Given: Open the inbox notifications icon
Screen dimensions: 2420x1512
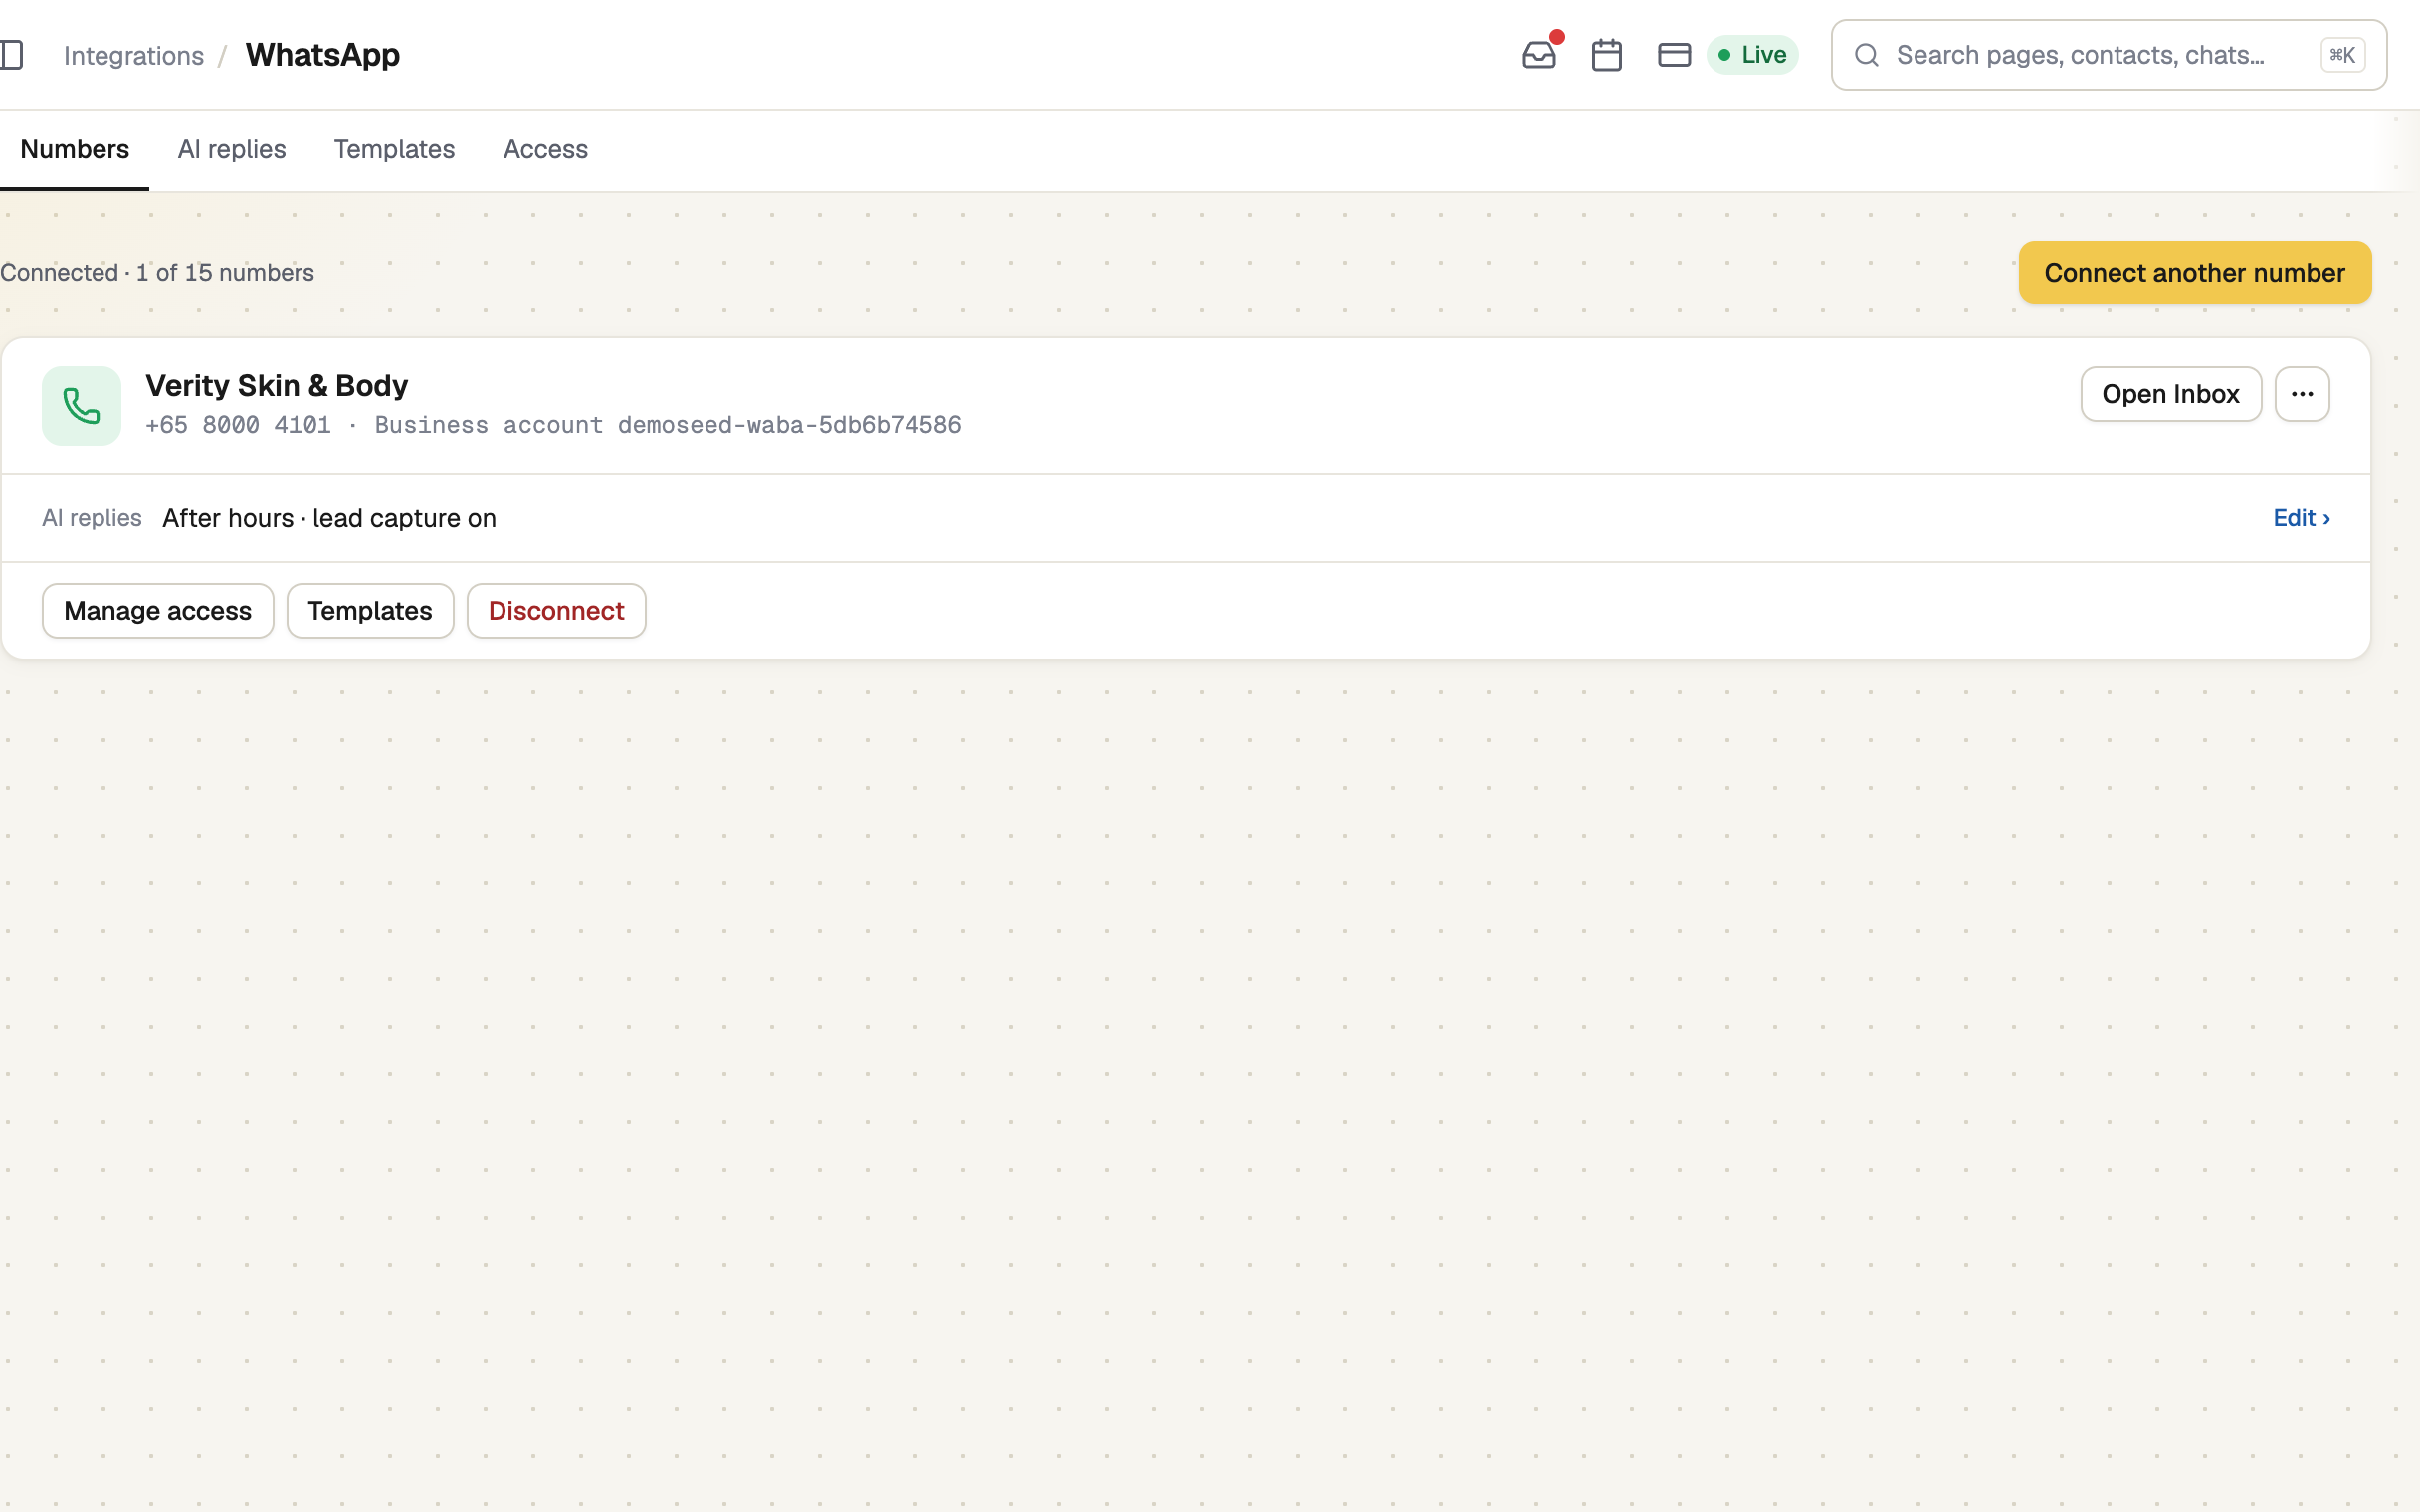Looking at the screenshot, I should pyautogui.click(x=1539, y=54).
